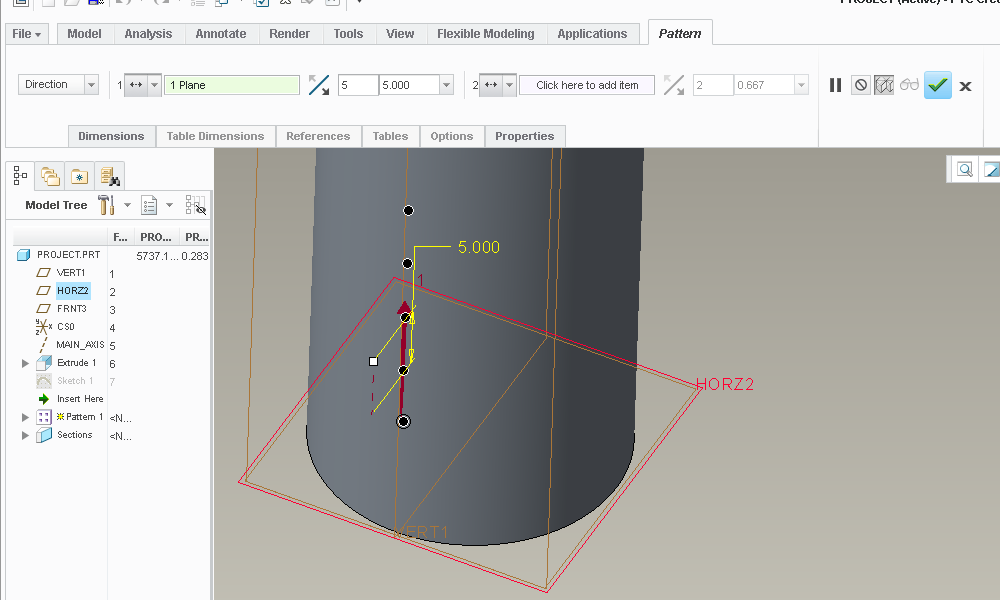Click the Model Tree settings hammer icon
Image resolution: width=1000 pixels, height=600 pixels.
(x=106, y=205)
